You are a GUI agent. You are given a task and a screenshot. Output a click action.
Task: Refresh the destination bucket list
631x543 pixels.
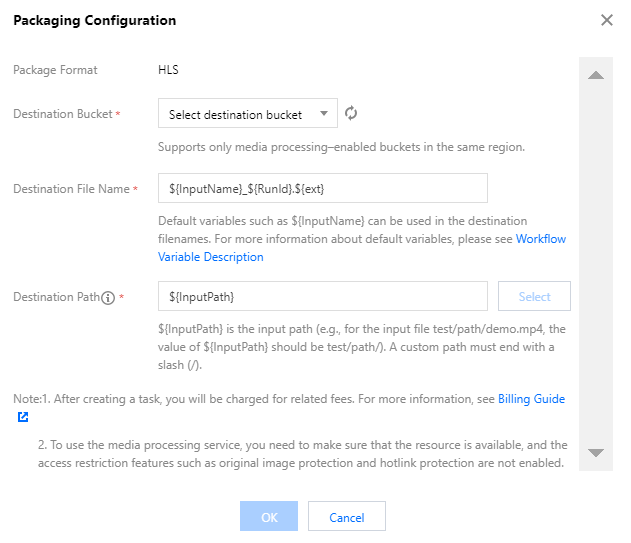click(x=351, y=114)
